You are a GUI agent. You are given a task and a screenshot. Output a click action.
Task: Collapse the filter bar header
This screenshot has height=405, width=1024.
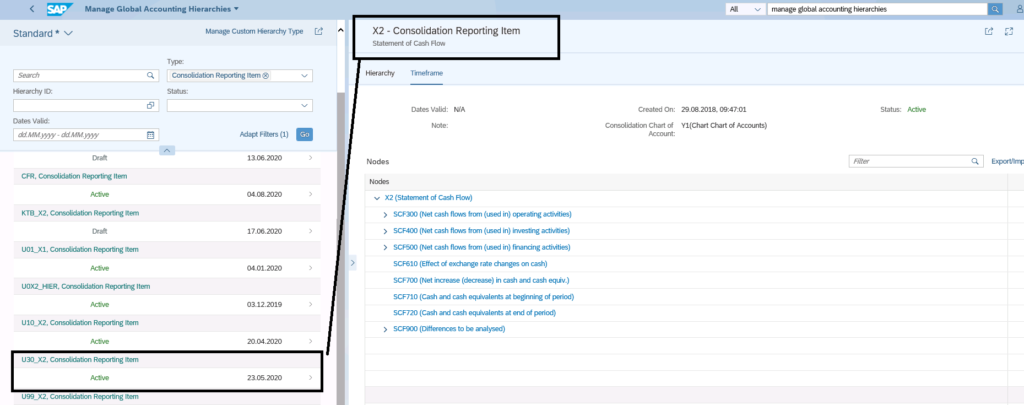click(x=167, y=150)
